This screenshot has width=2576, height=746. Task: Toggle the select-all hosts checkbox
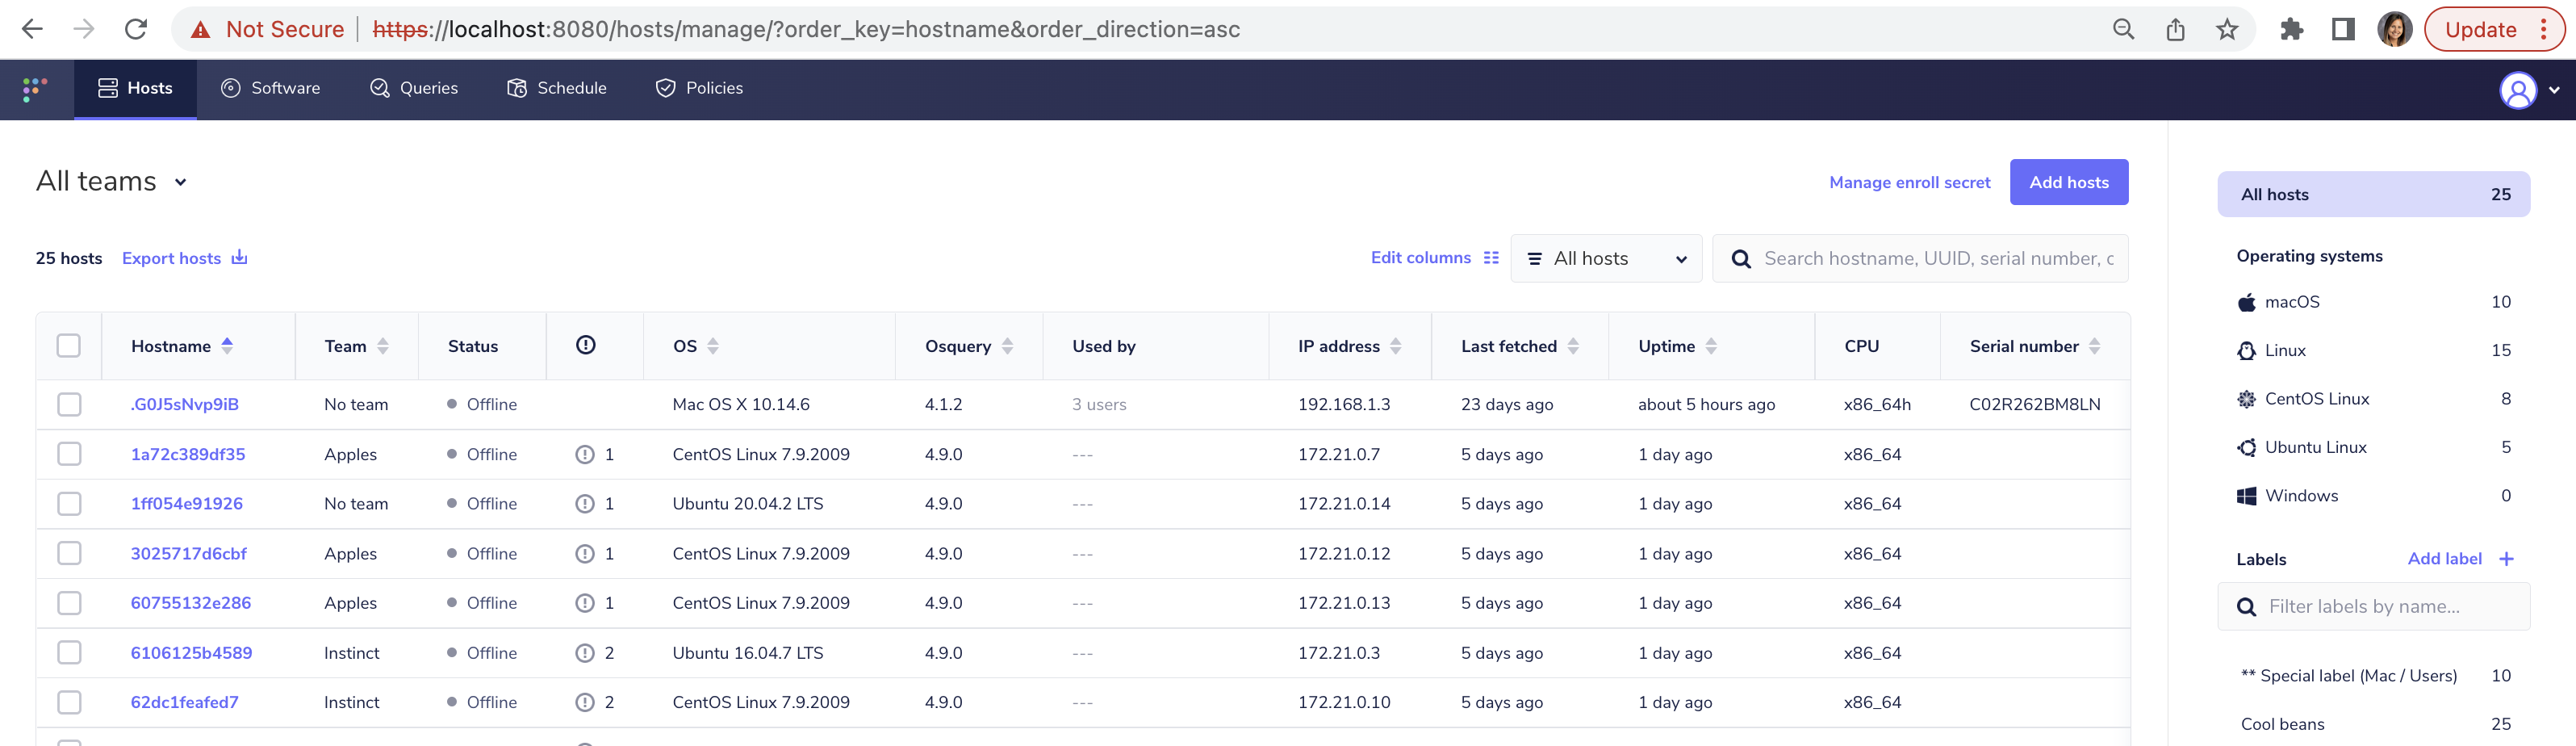point(69,345)
